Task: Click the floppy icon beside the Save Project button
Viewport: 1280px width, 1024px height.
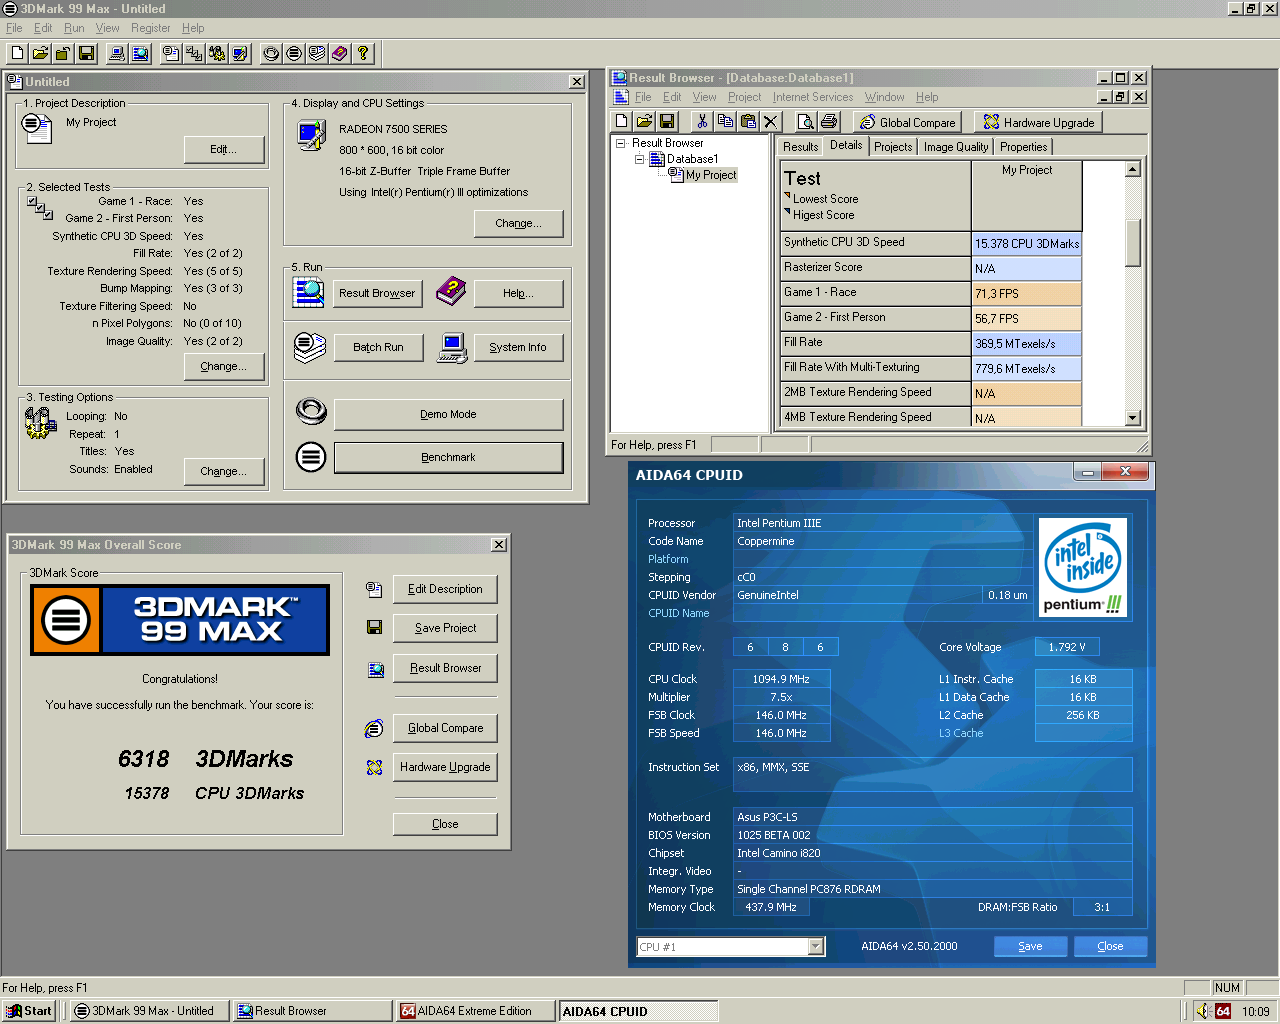Action: [374, 627]
